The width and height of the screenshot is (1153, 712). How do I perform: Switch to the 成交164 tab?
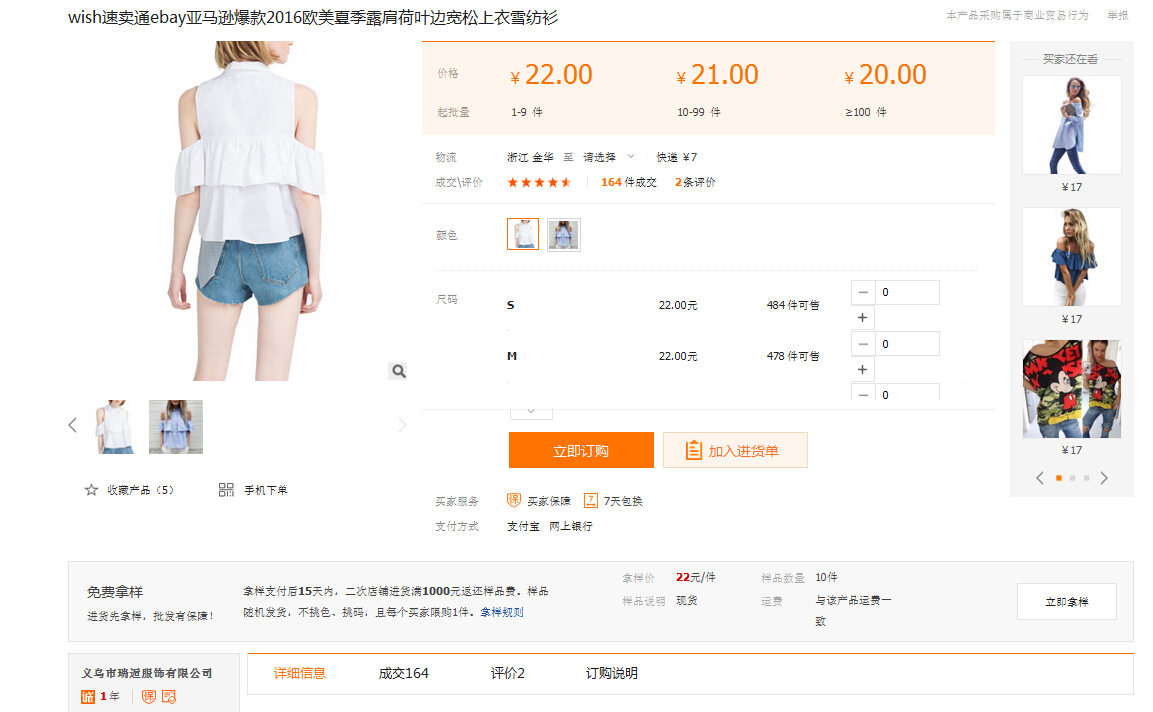click(403, 673)
